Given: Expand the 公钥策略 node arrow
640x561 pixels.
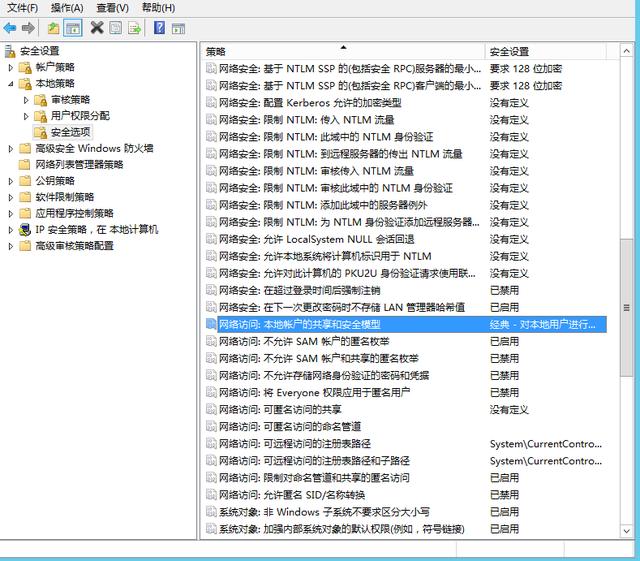Looking at the screenshot, I should click(11, 181).
